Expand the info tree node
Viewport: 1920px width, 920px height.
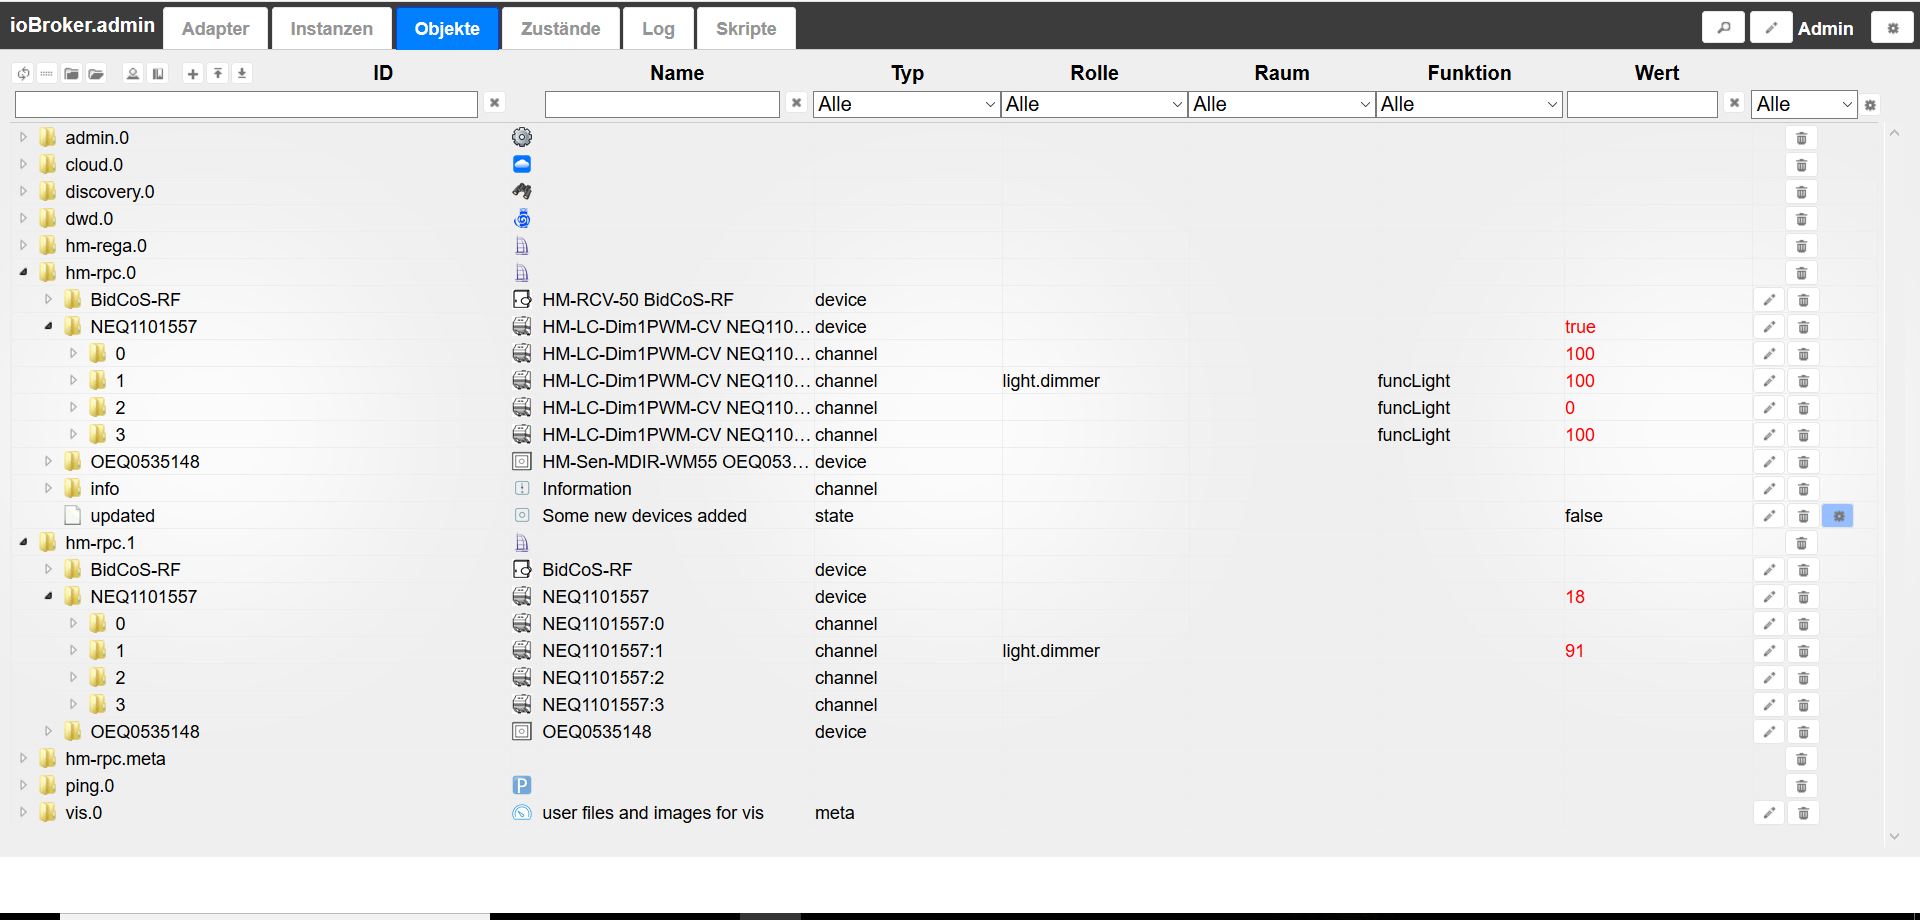[48, 488]
